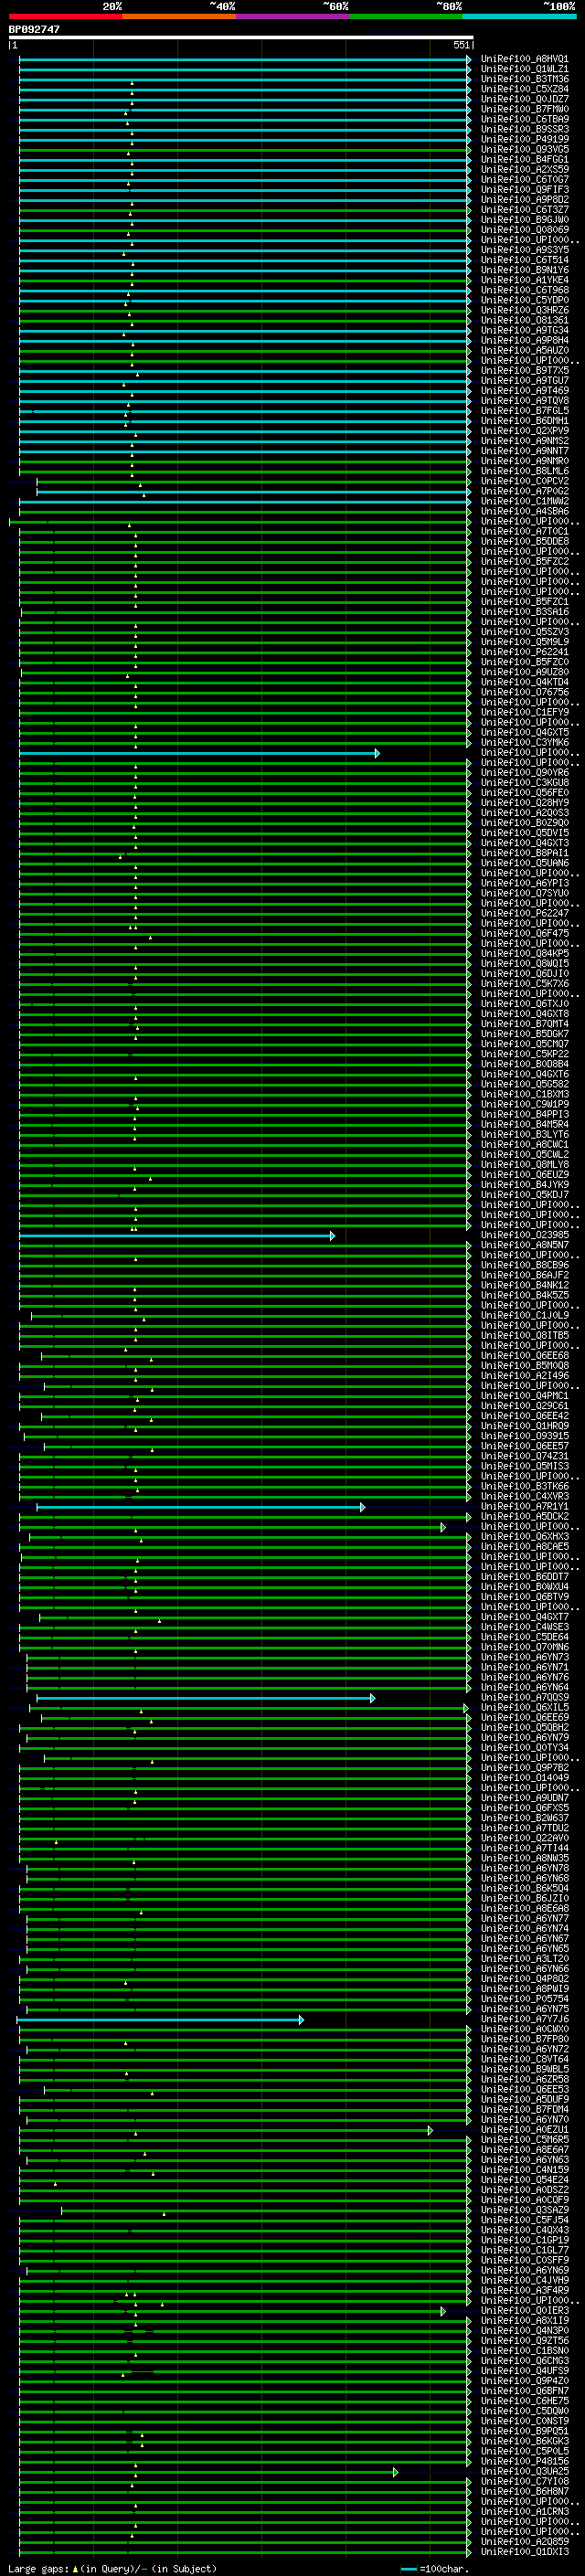
Task: Click hit UniRef100_B8LML6
Action: coord(525,471)
